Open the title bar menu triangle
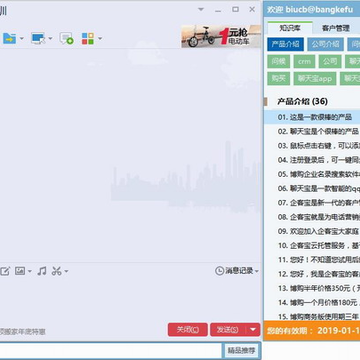The height and width of the screenshot is (360, 360). (x=201, y=9)
